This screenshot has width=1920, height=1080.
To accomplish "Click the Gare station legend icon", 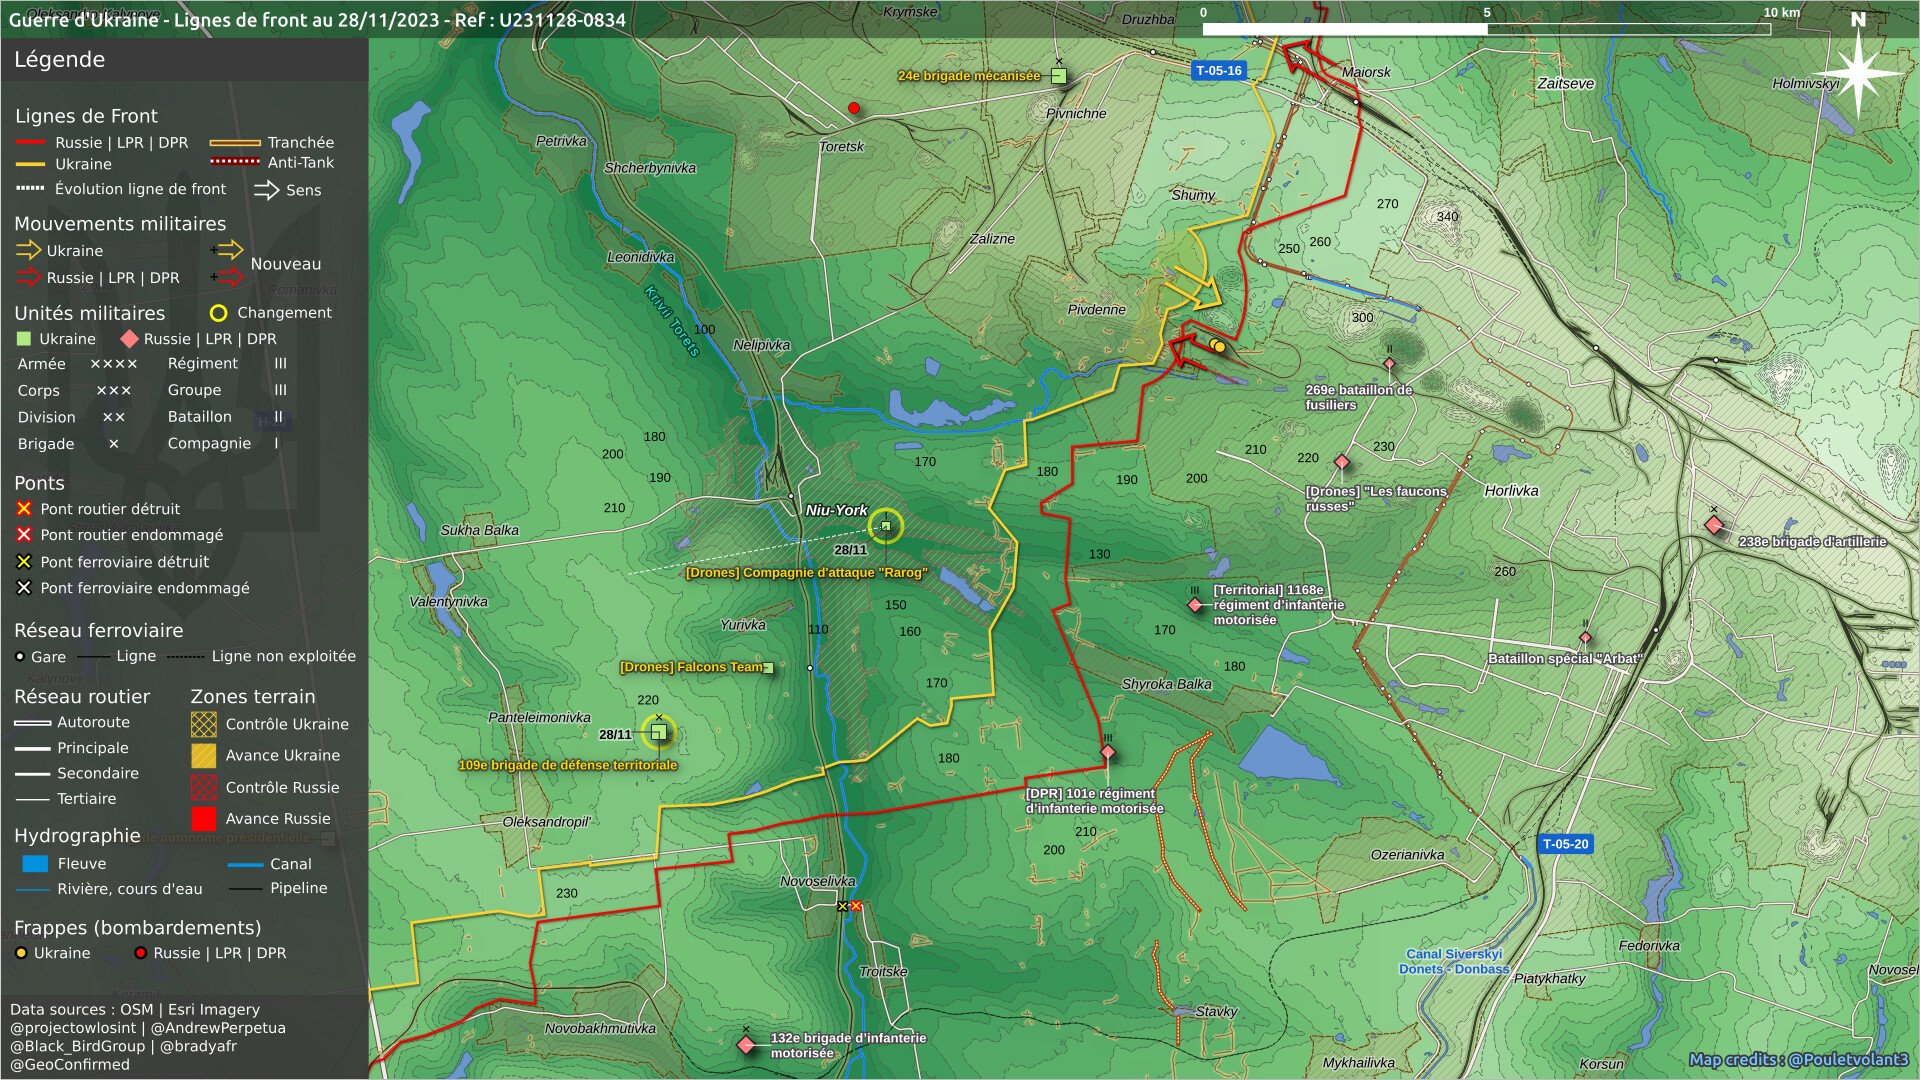I will 20,657.
